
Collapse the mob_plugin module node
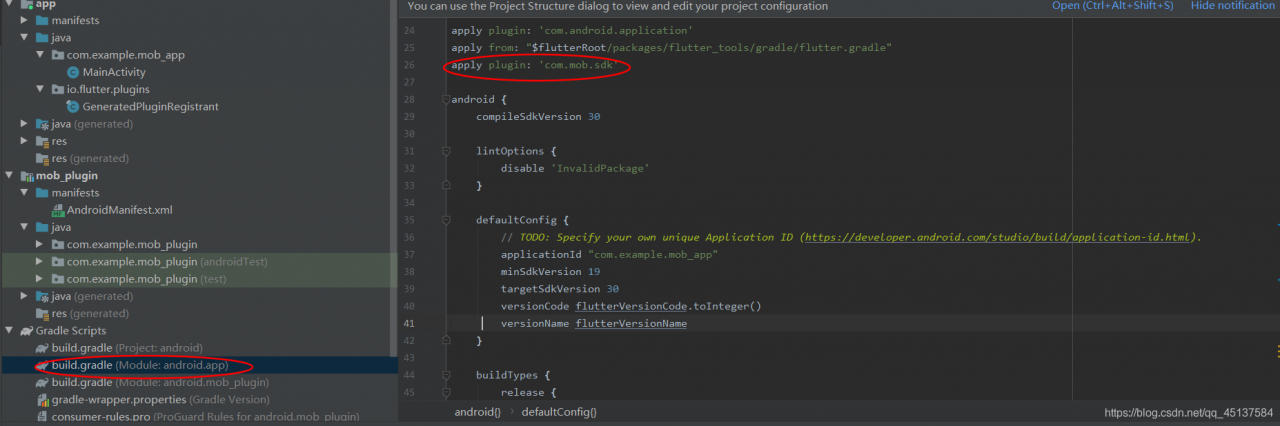9,175
